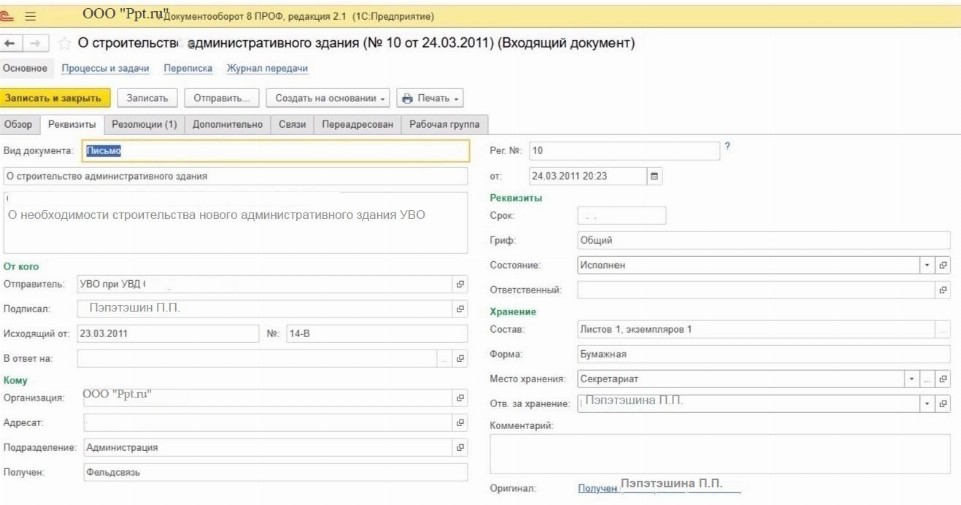
Task: Click the open icon in the Ответственный field
Action: tap(942, 290)
